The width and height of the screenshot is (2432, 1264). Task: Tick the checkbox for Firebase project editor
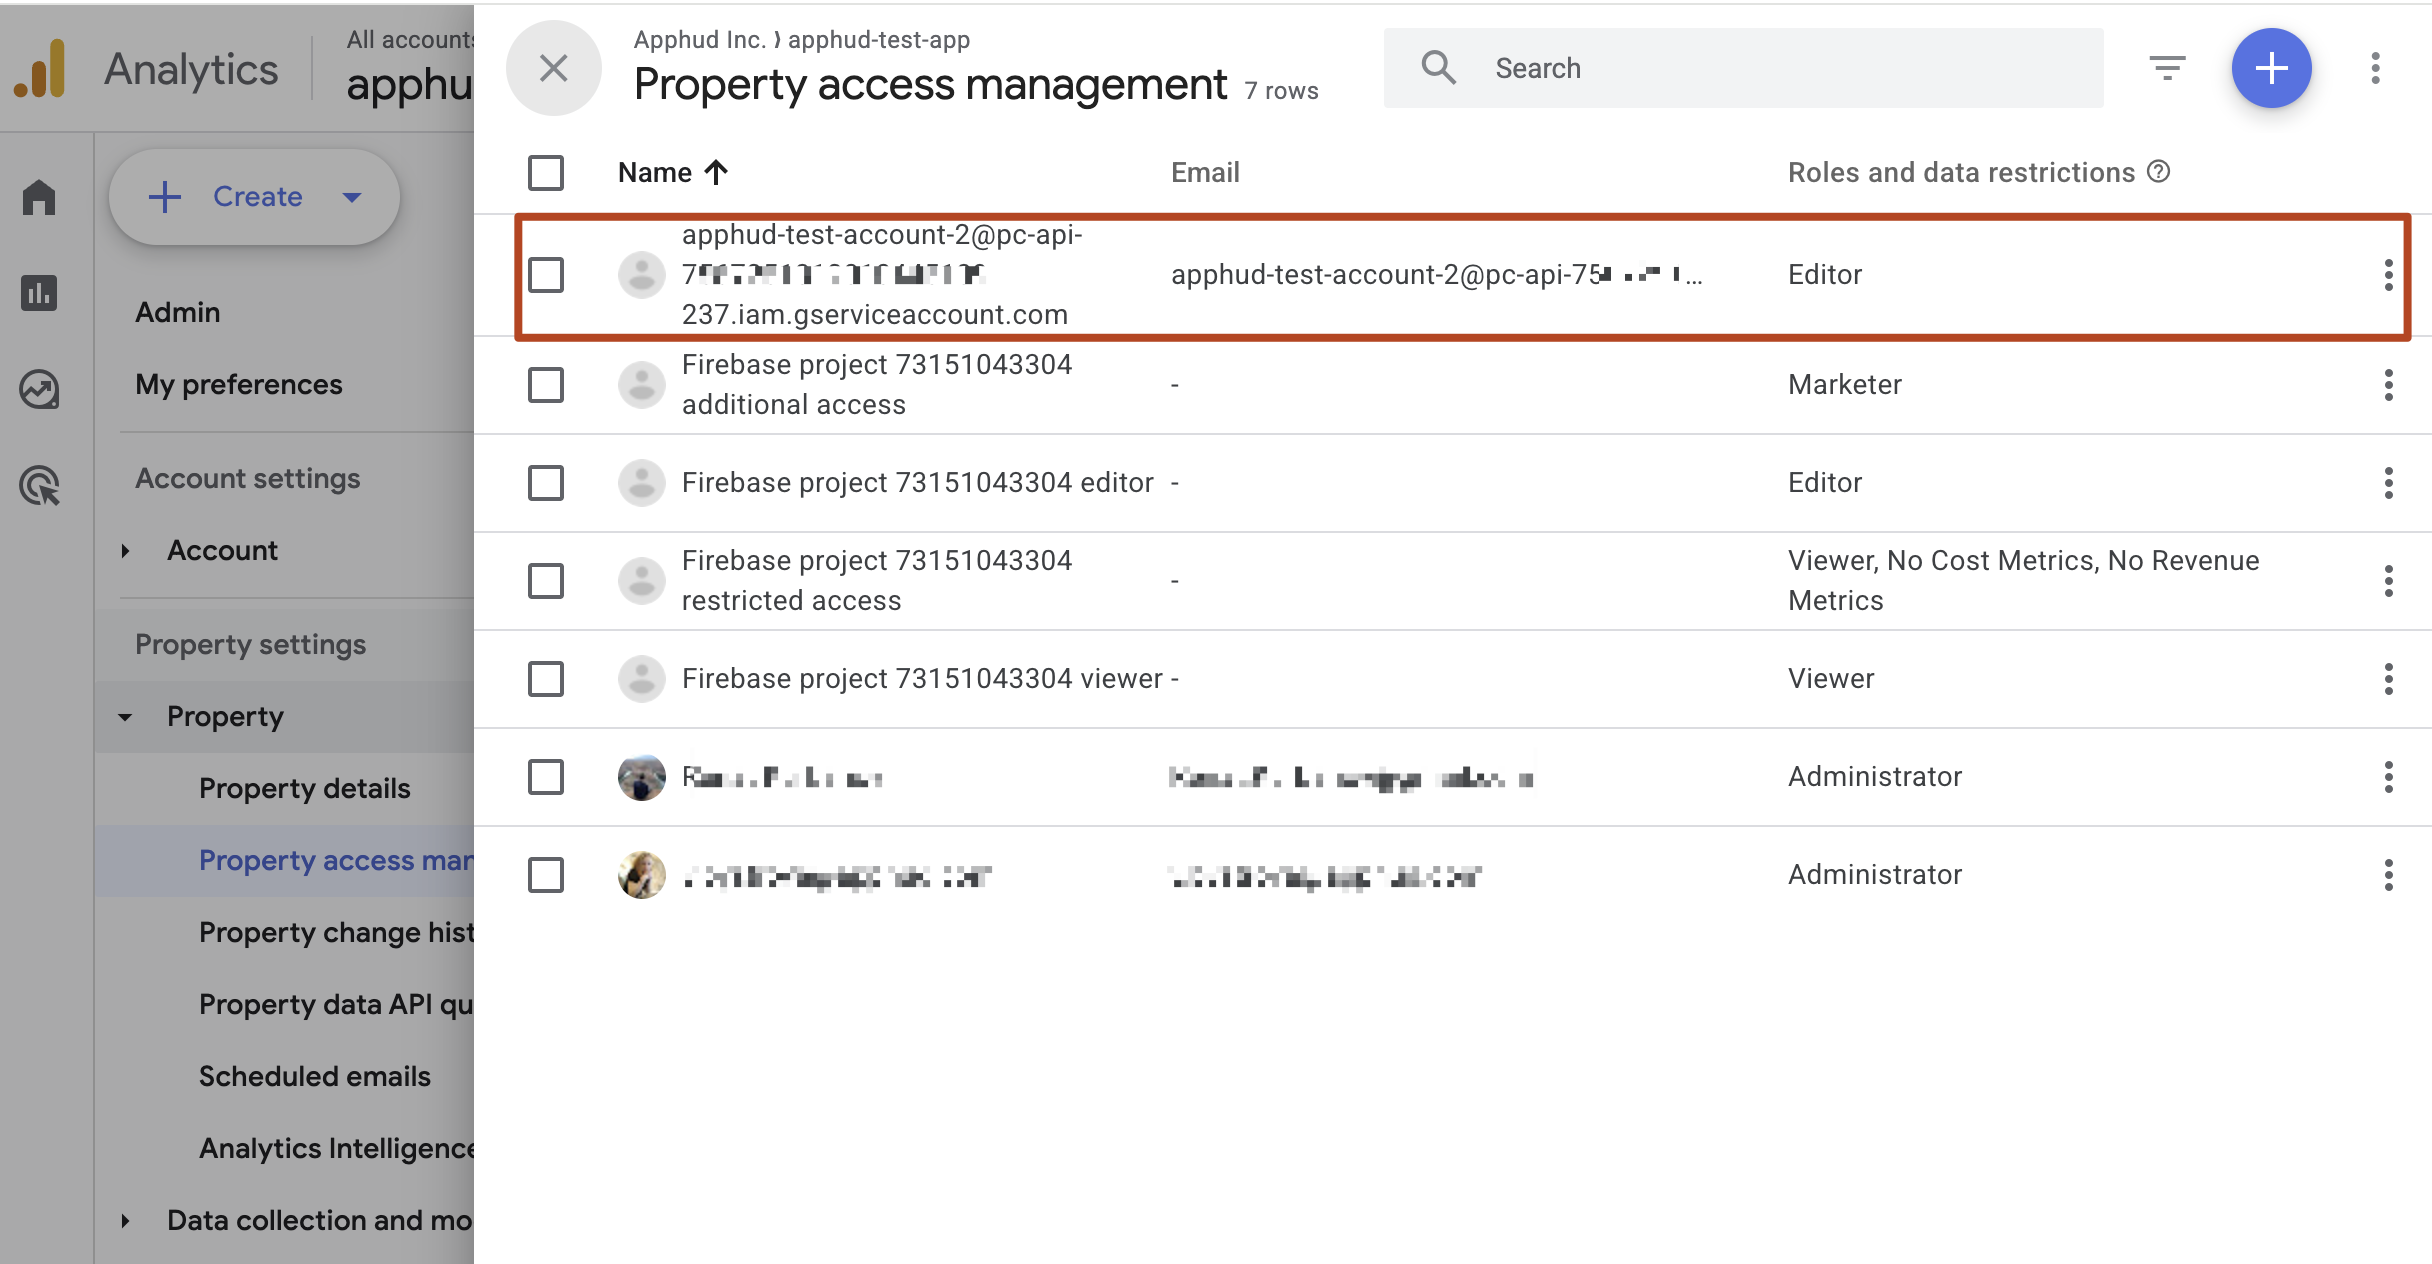pos(546,483)
